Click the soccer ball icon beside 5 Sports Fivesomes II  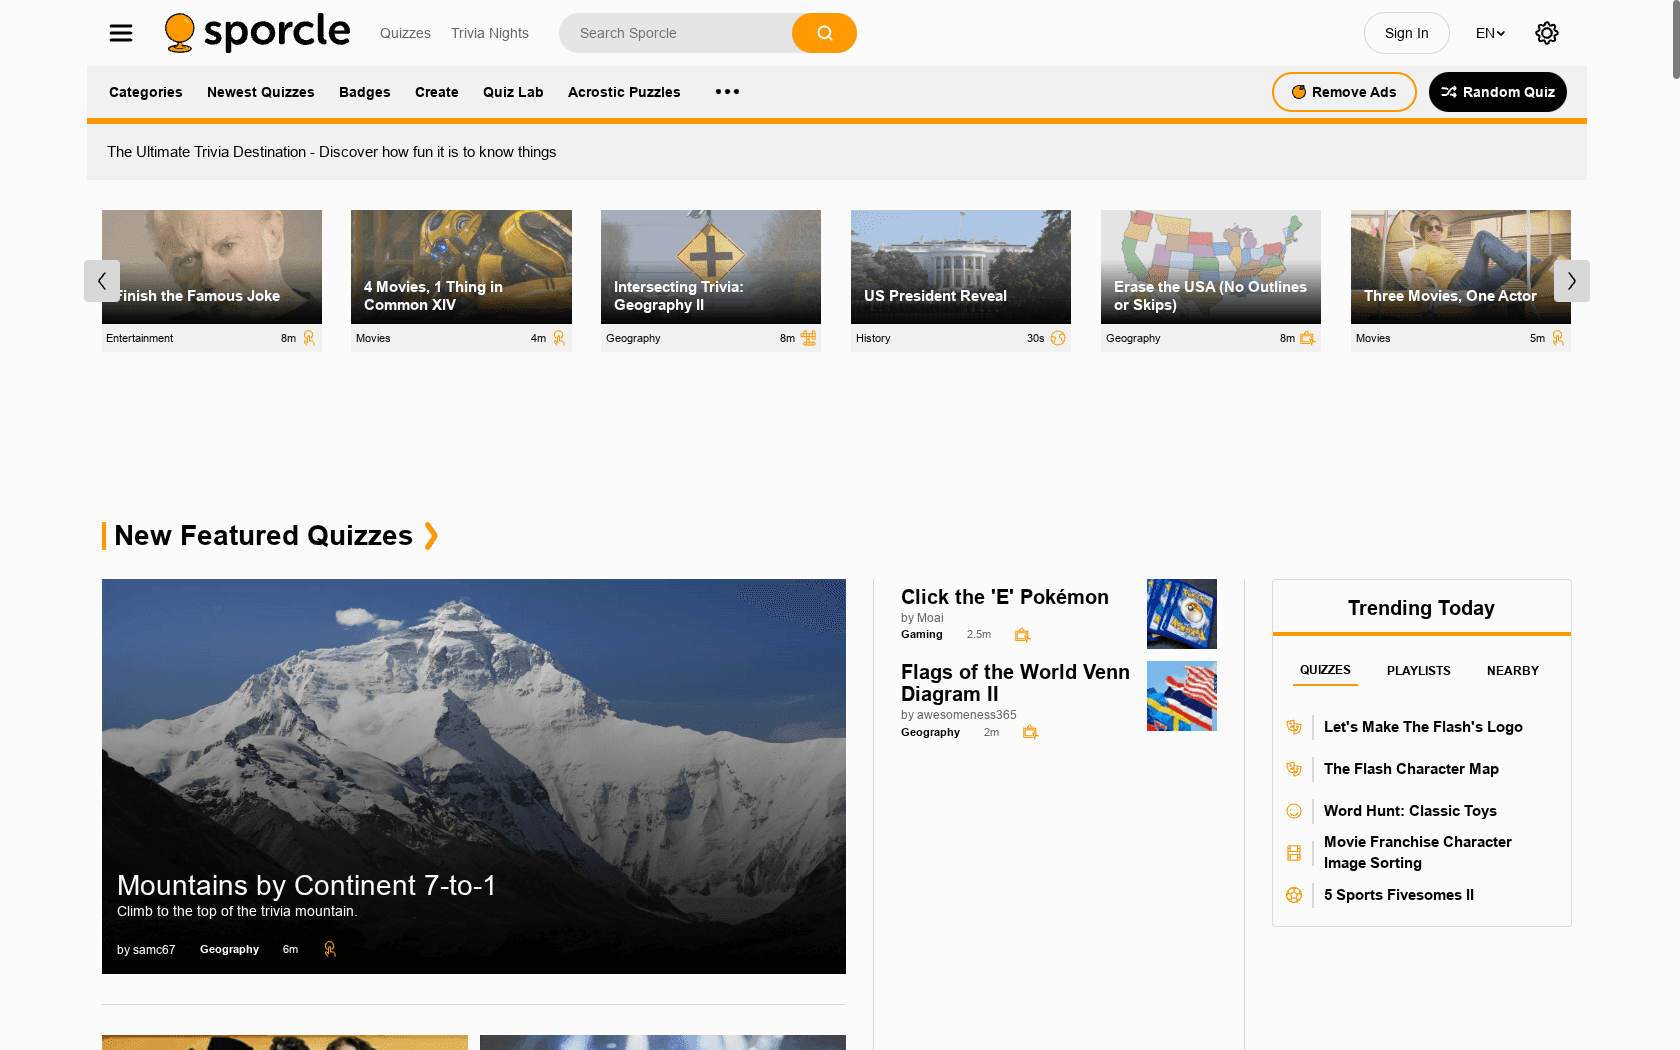tap(1294, 895)
